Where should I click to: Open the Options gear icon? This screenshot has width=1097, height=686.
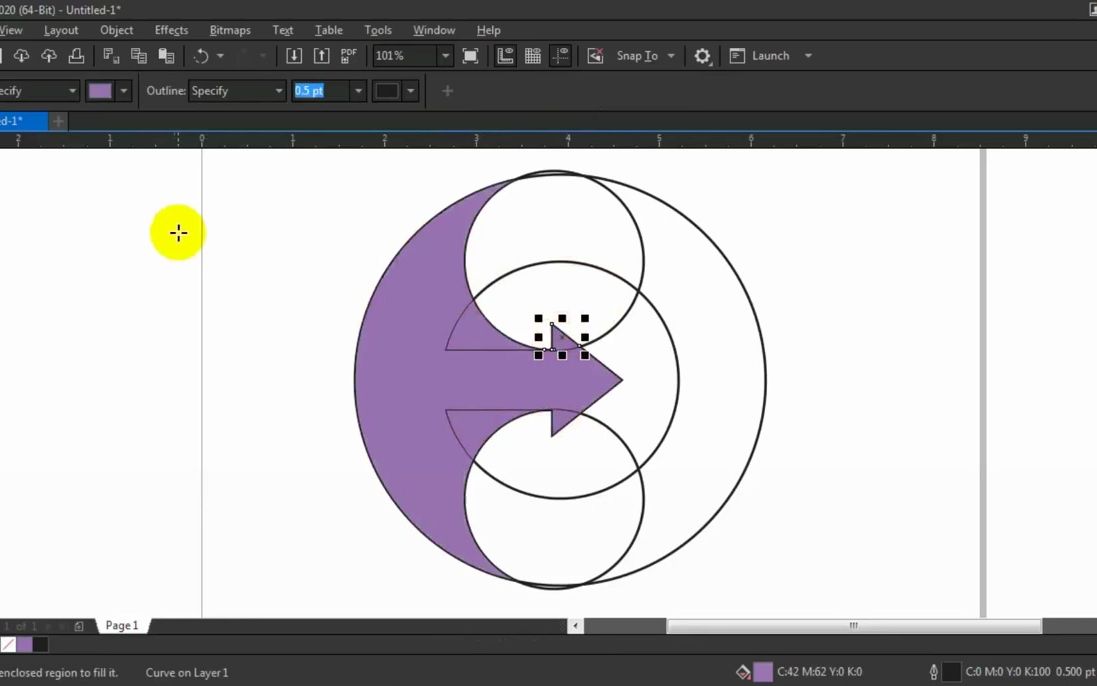(702, 56)
